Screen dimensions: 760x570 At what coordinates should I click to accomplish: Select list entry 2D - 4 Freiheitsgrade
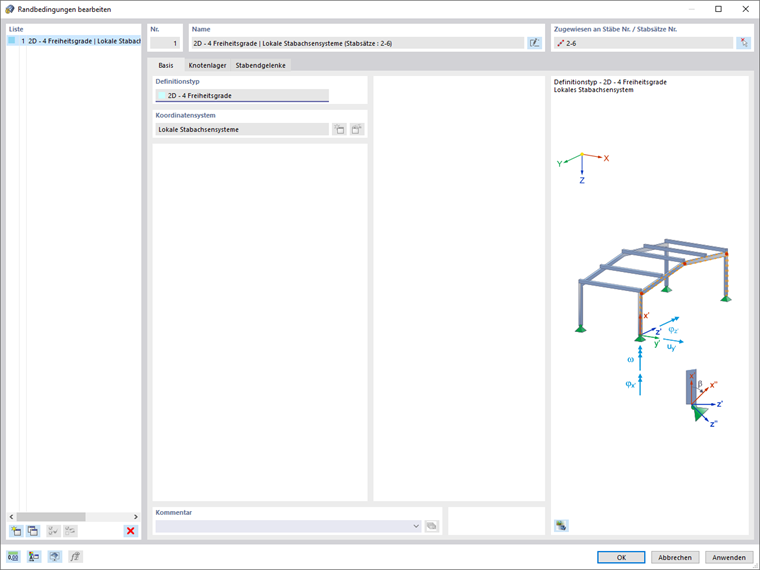tap(74, 41)
